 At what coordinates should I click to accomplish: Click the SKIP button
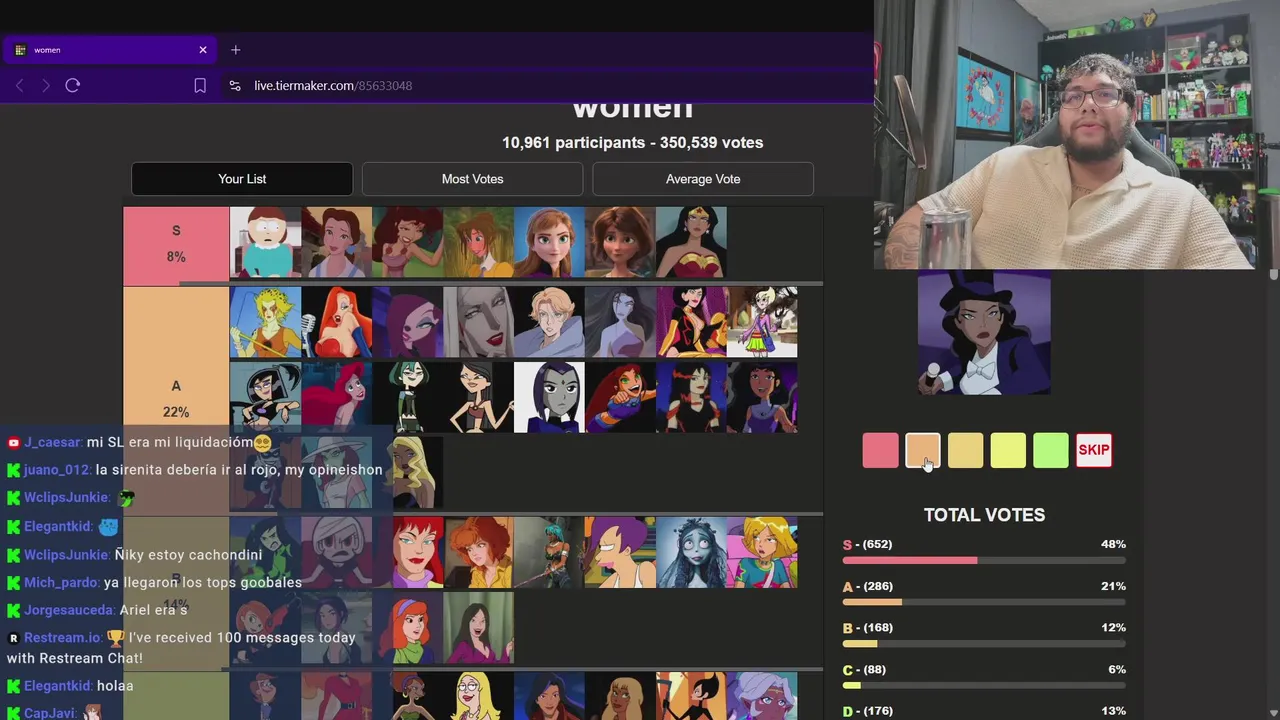click(1093, 450)
